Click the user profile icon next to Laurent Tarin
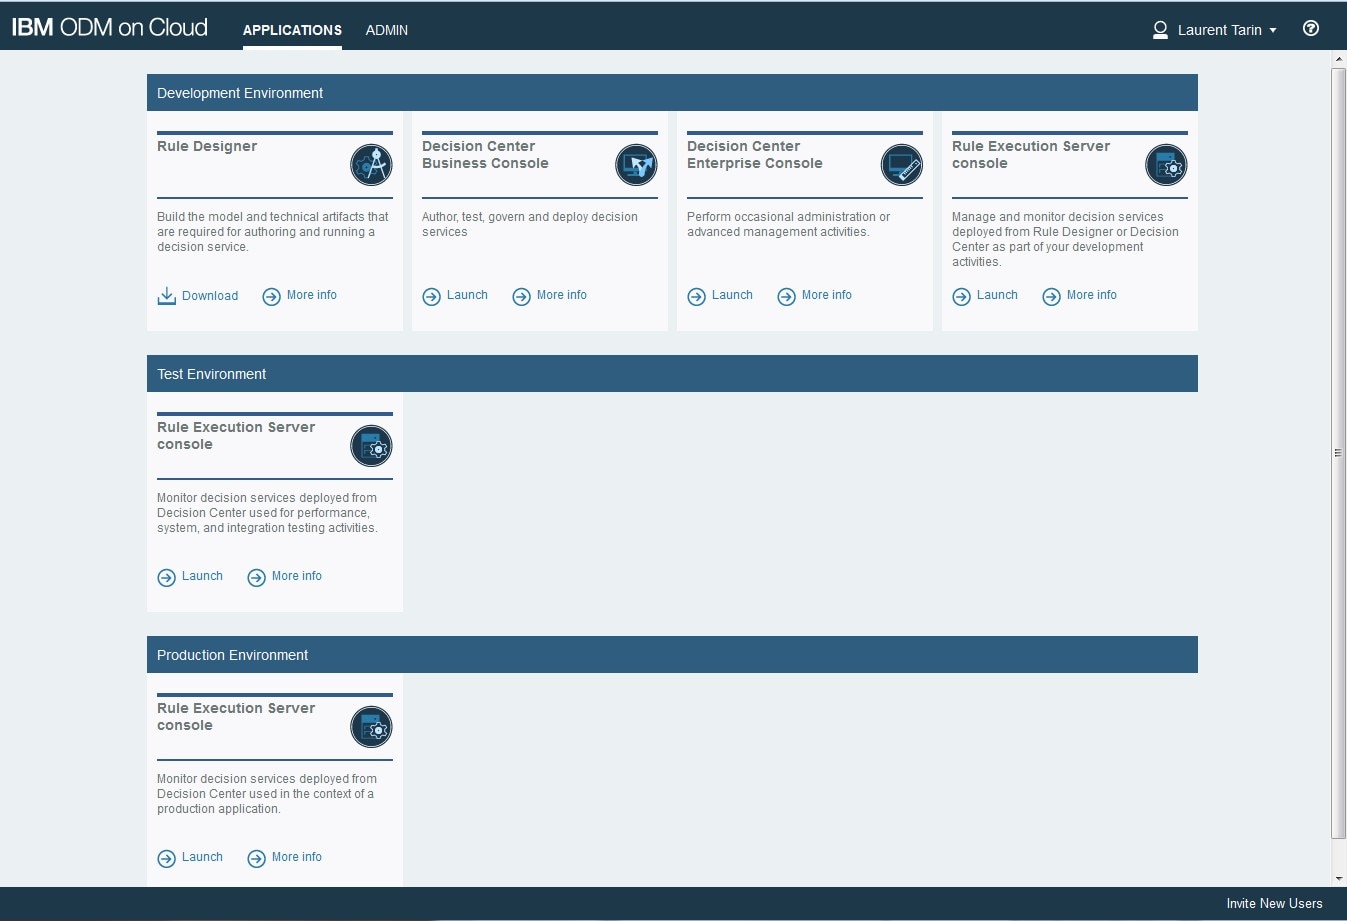The width and height of the screenshot is (1347, 921). click(1160, 30)
